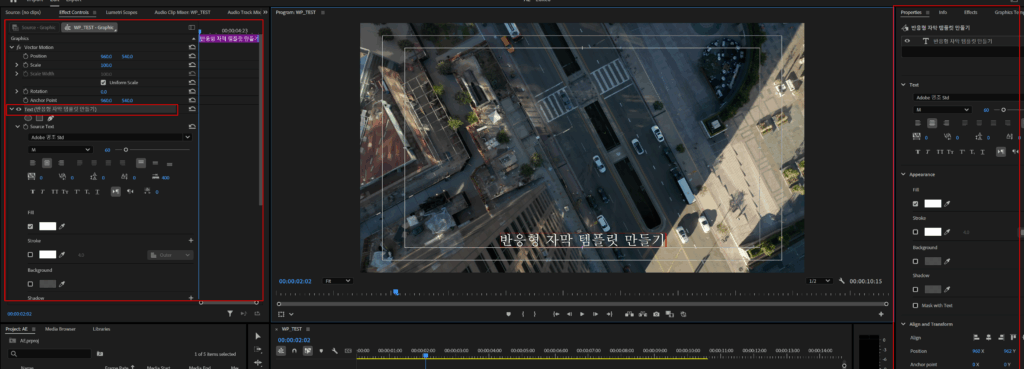Export frame with camera icon

click(x=656, y=314)
